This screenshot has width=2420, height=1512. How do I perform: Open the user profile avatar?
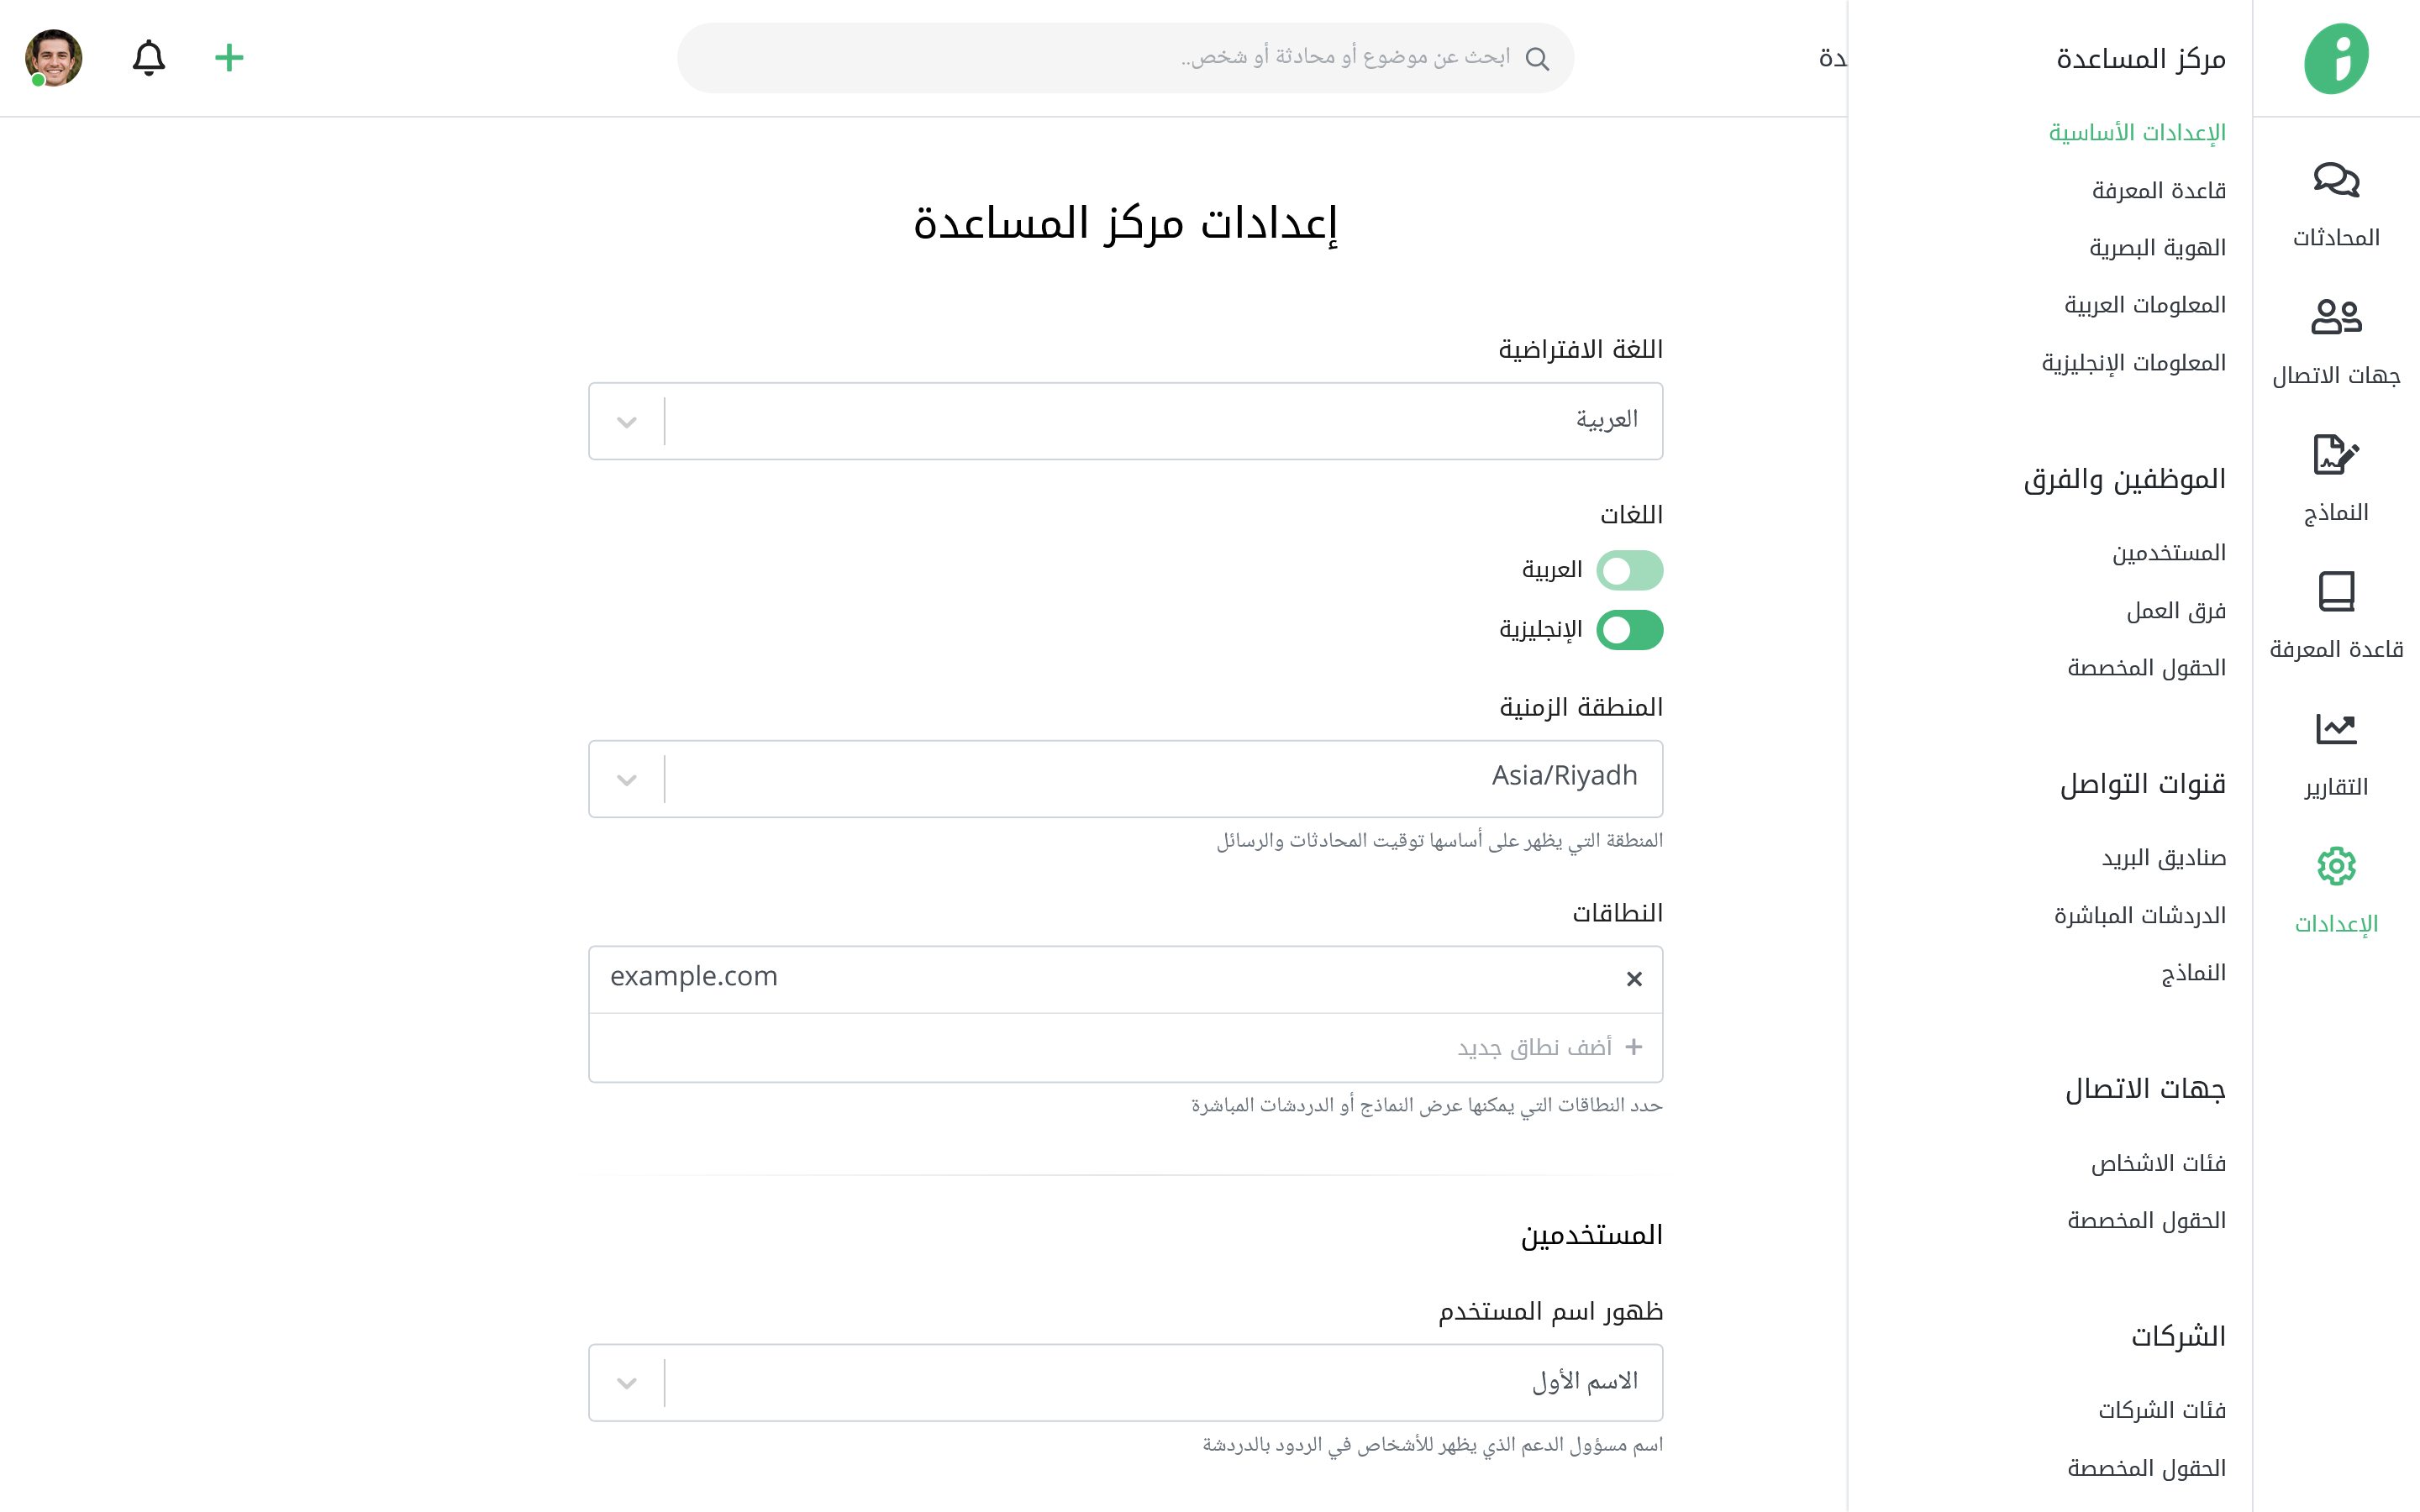coord(54,58)
